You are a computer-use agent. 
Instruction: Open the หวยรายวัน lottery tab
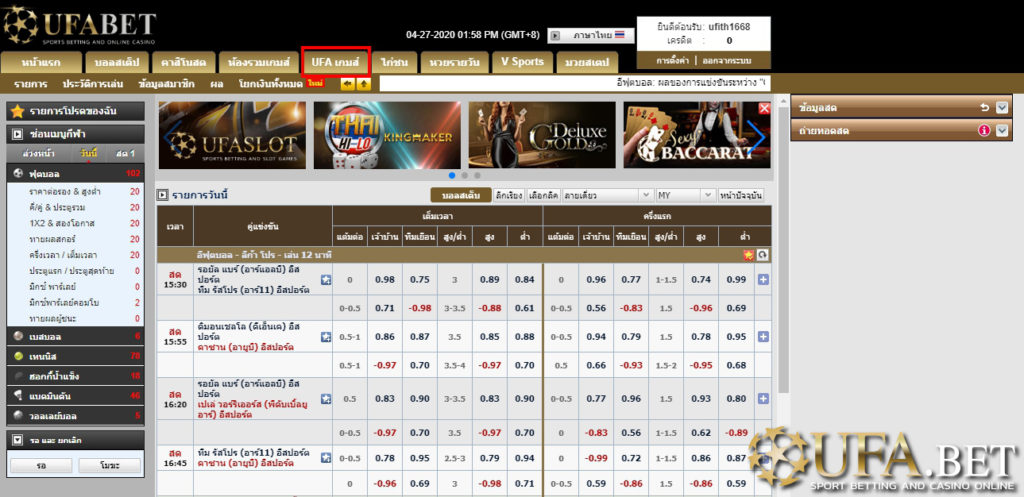coord(455,62)
